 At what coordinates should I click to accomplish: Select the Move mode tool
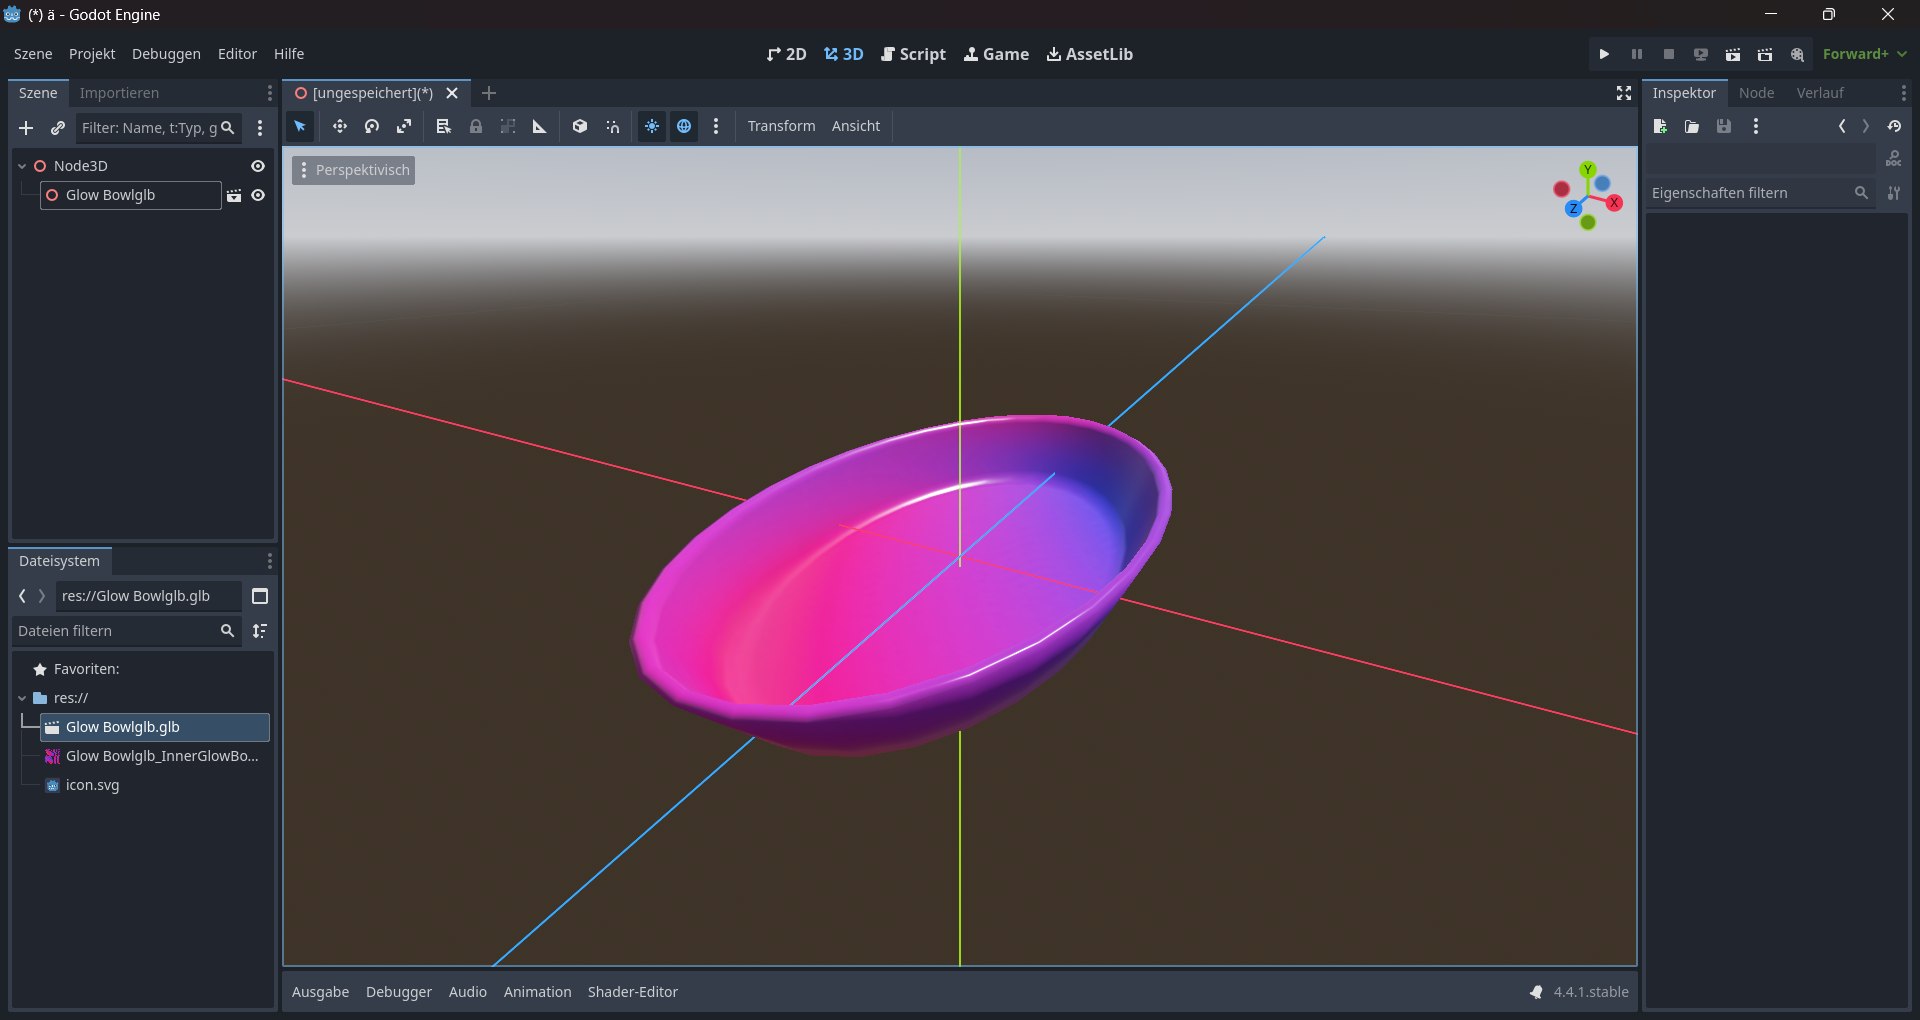(x=340, y=126)
